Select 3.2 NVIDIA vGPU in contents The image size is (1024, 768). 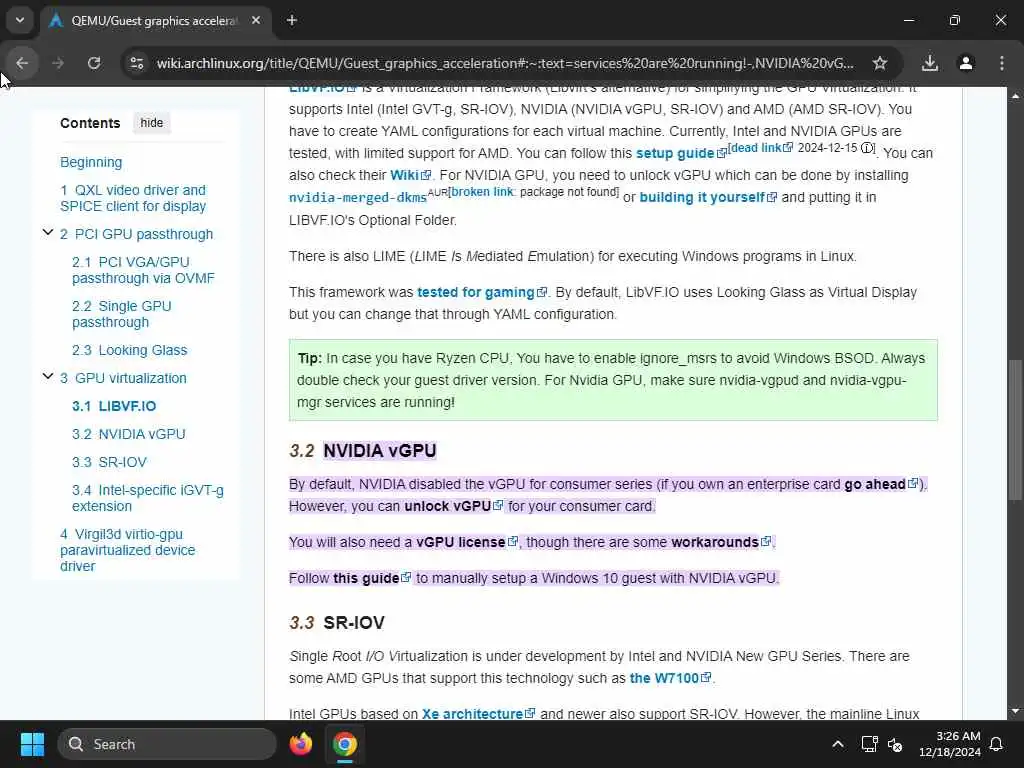click(129, 434)
